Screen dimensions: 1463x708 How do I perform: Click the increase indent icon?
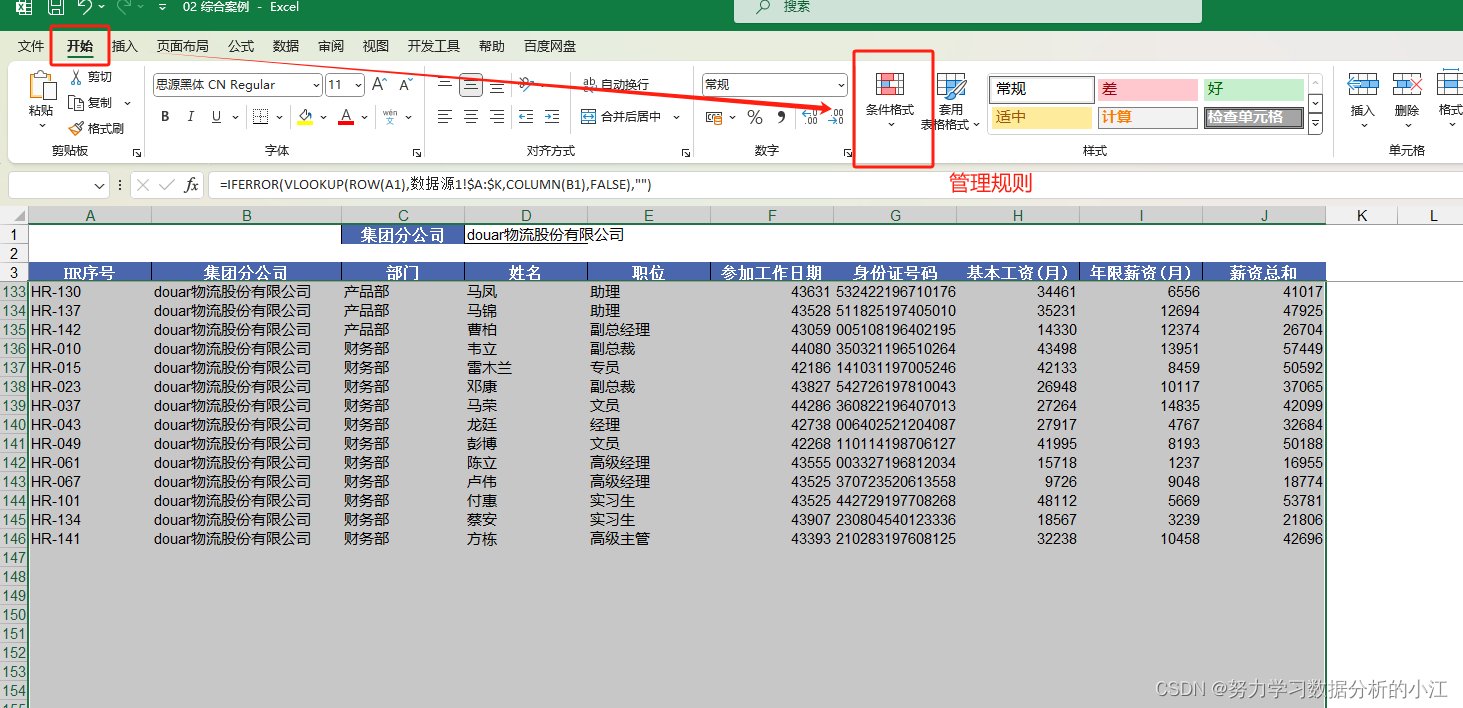pyautogui.click(x=552, y=117)
